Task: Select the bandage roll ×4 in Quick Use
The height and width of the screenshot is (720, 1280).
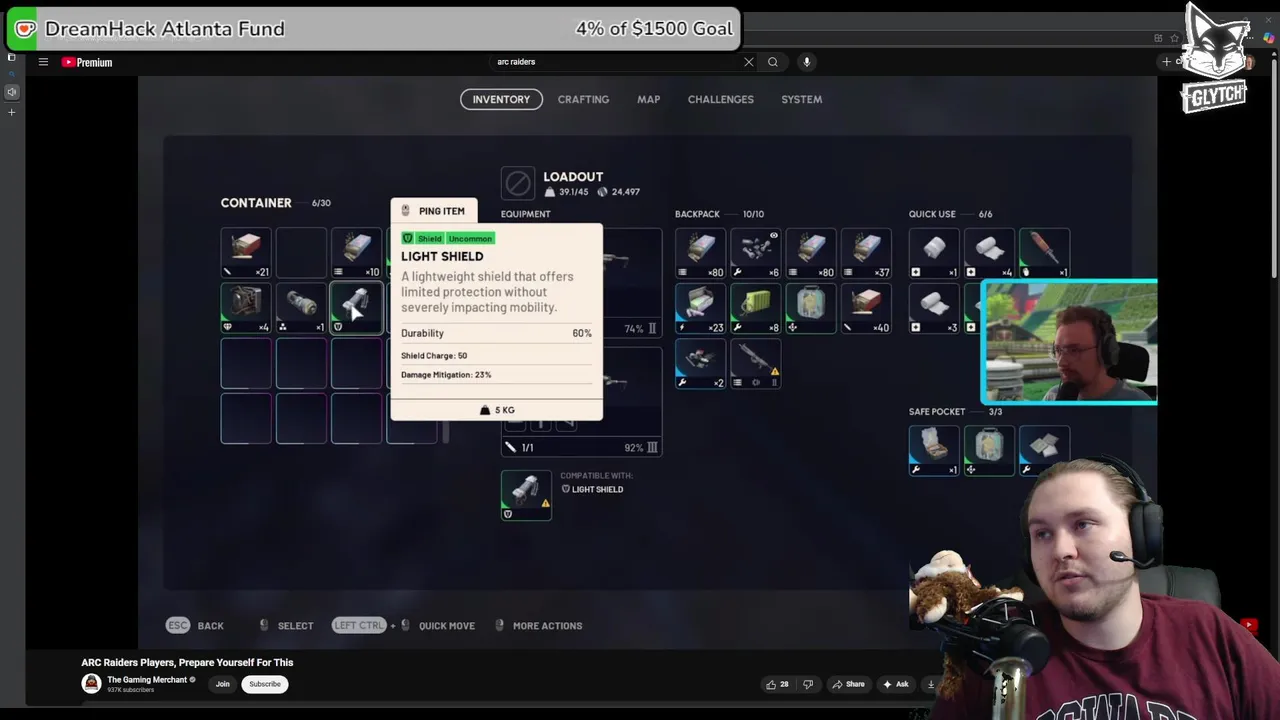Action: pyautogui.click(x=989, y=253)
